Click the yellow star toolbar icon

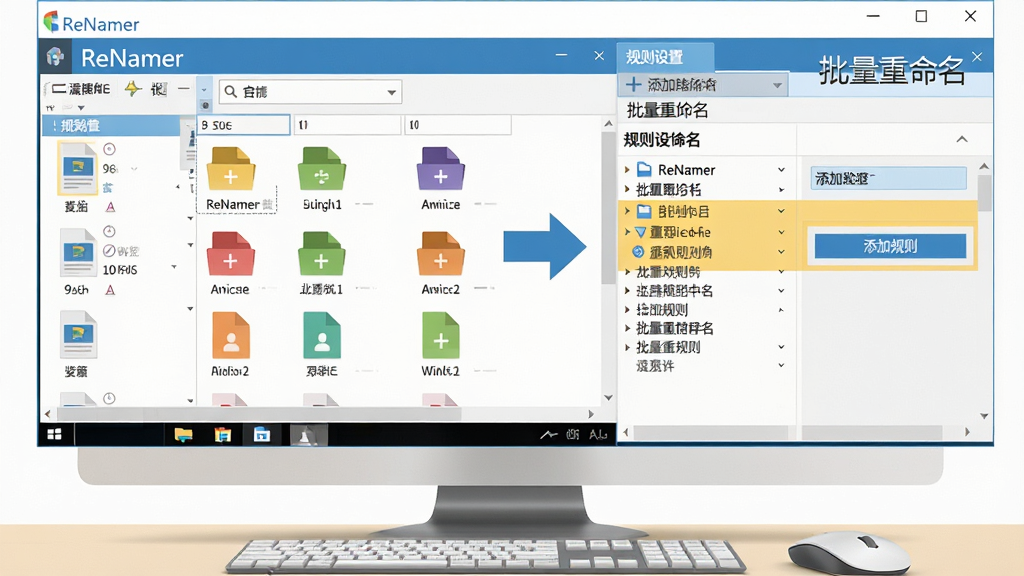coord(133,88)
